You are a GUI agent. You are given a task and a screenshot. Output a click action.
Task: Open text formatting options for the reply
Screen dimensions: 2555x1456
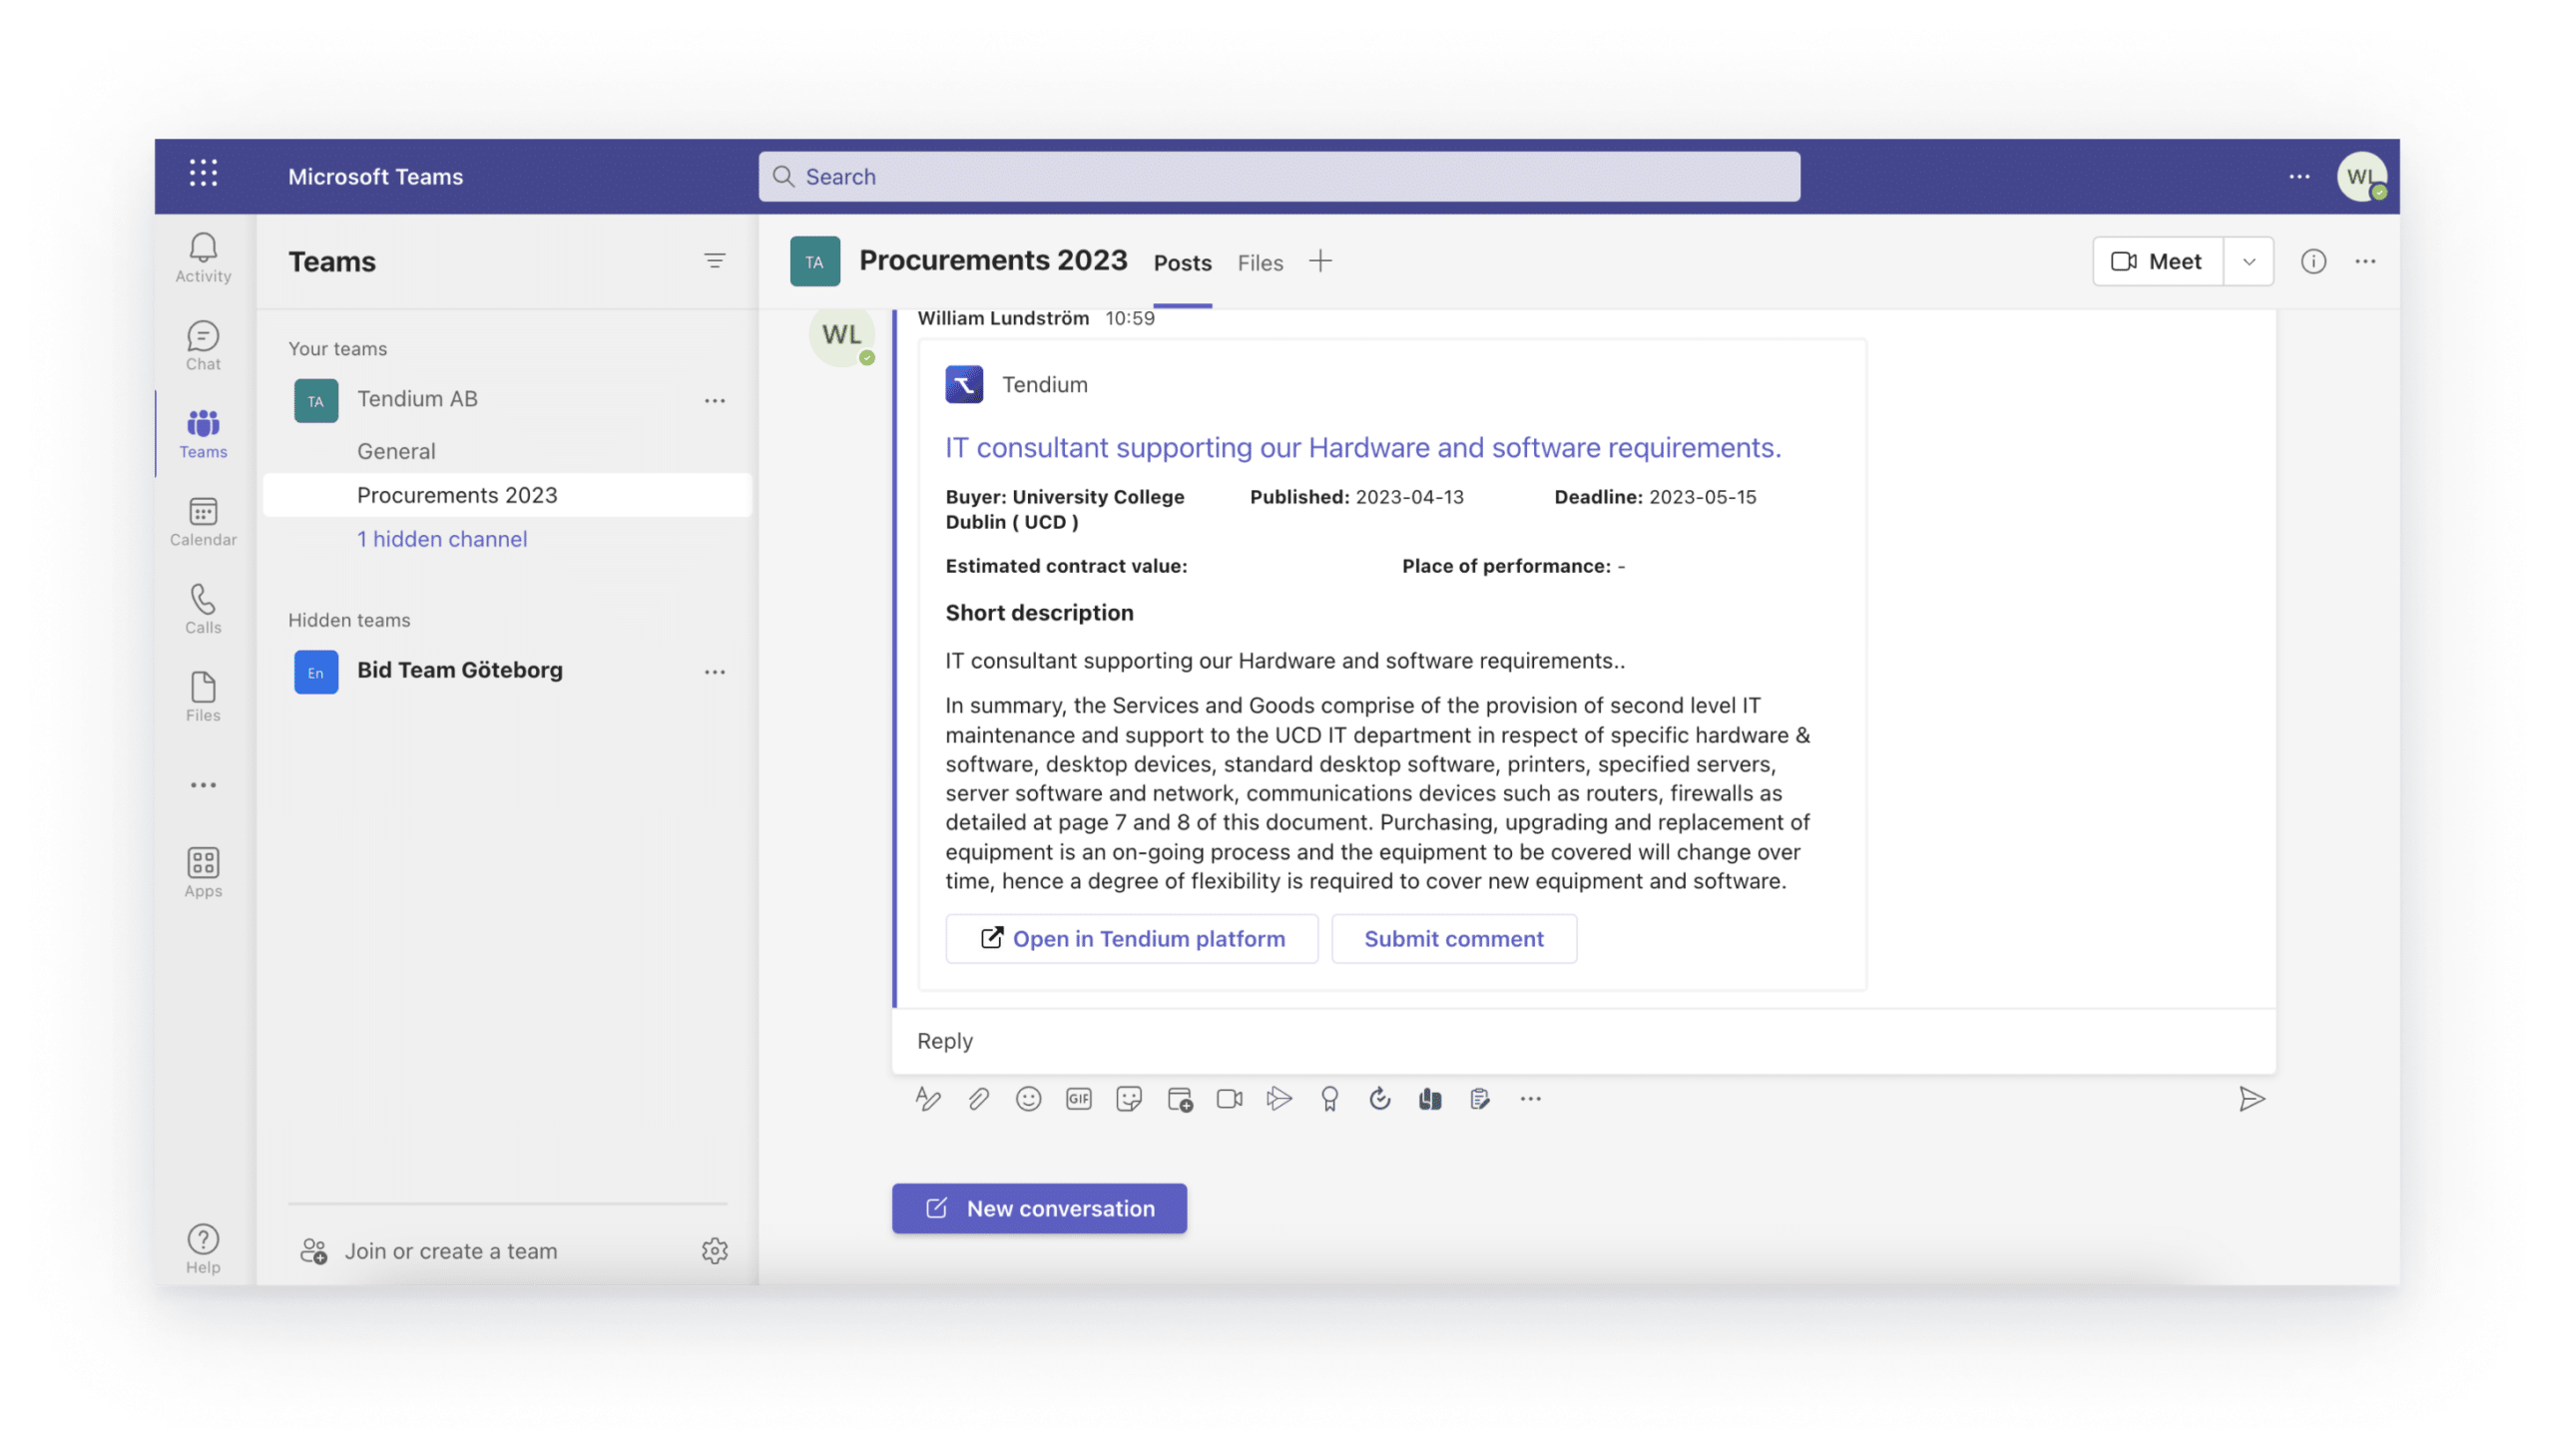click(927, 1098)
